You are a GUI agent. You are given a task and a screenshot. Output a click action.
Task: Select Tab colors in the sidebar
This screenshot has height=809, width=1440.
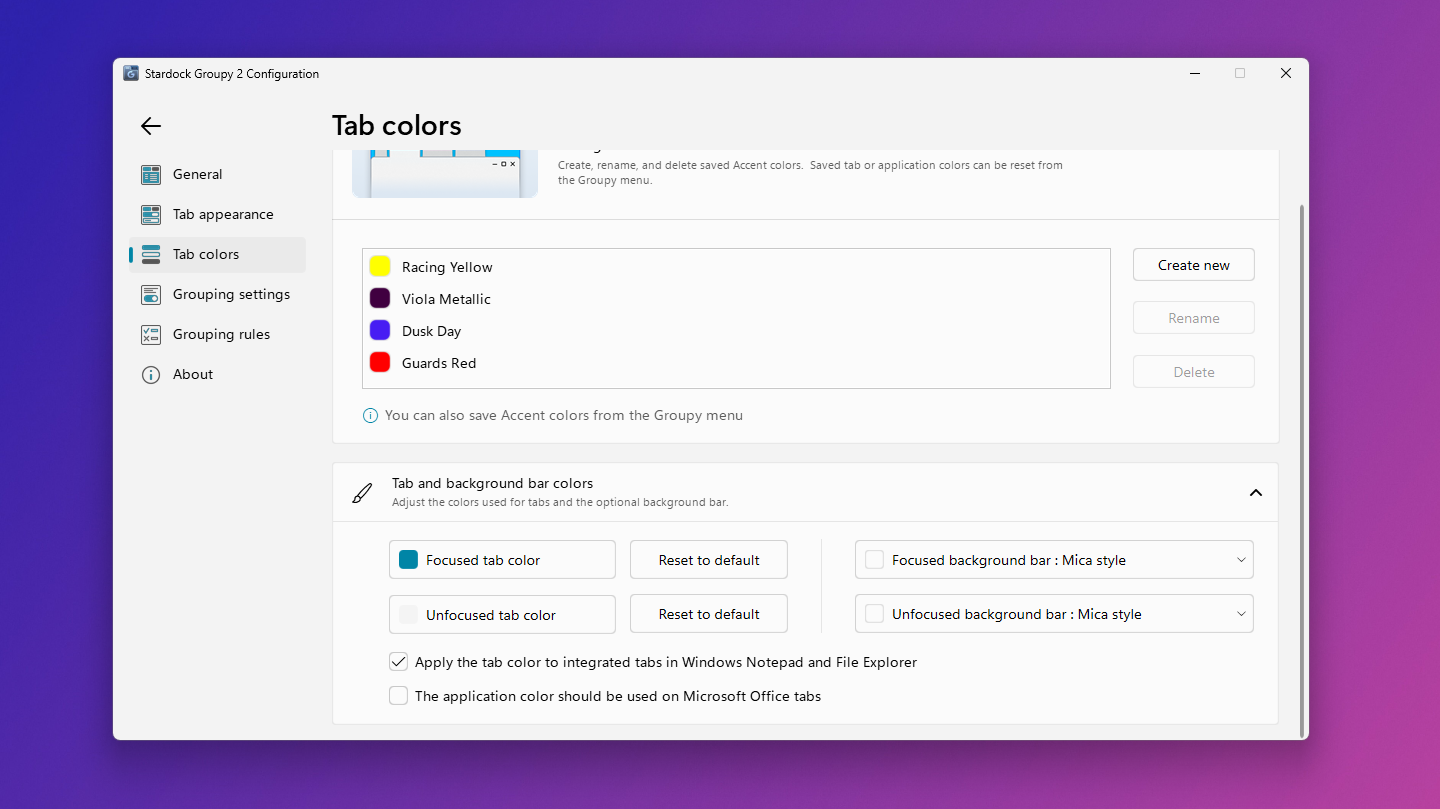point(218,255)
